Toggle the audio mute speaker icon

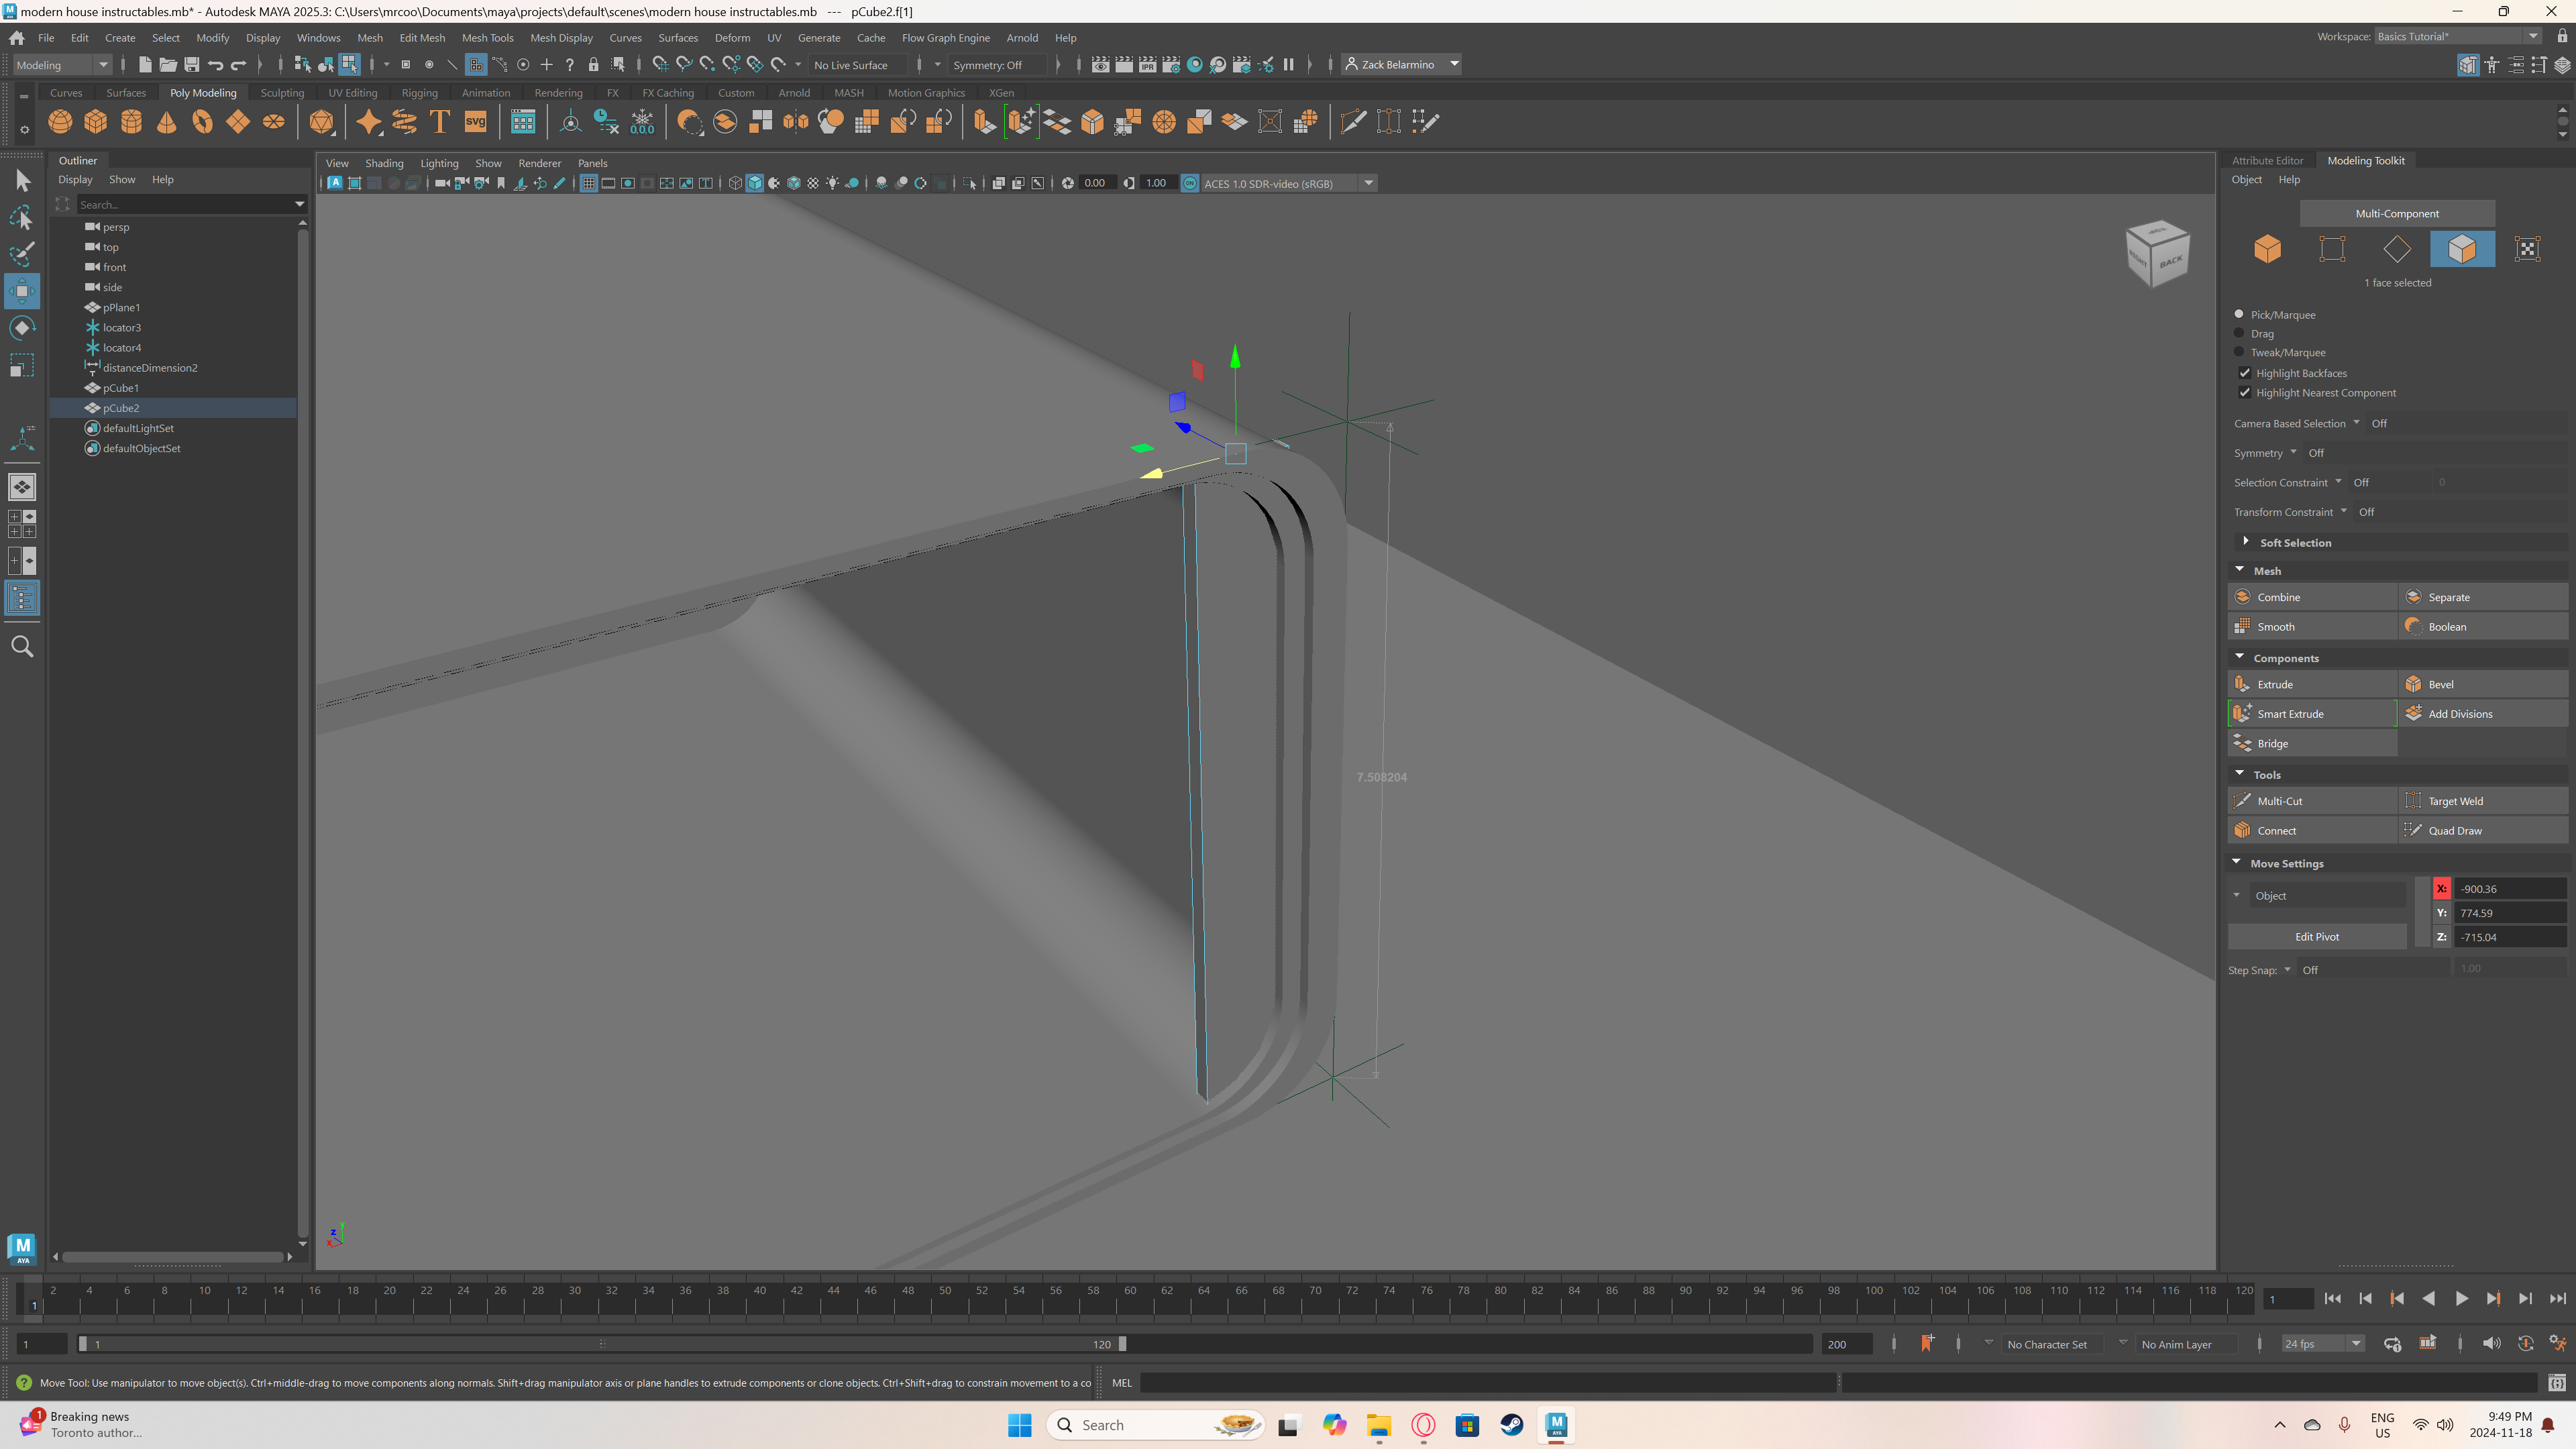(x=2491, y=1344)
